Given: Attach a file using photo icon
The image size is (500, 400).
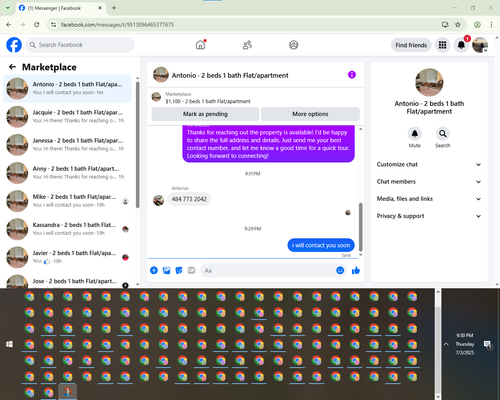Looking at the screenshot, I should [x=166, y=270].
